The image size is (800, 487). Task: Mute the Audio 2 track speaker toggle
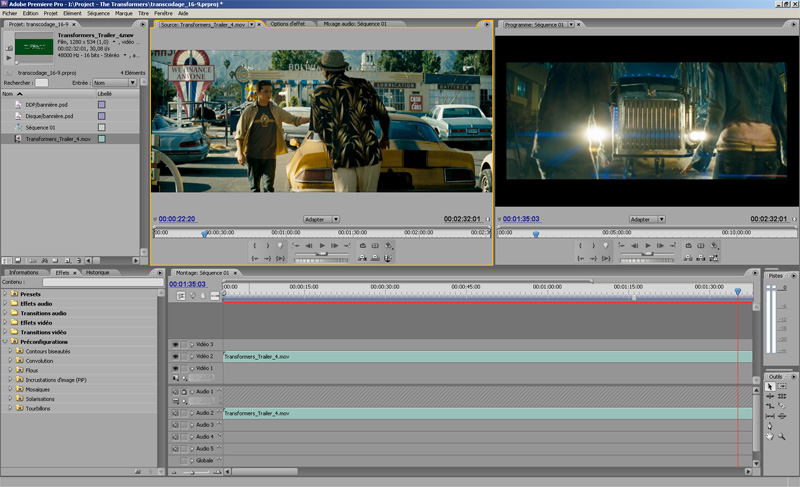[175, 413]
